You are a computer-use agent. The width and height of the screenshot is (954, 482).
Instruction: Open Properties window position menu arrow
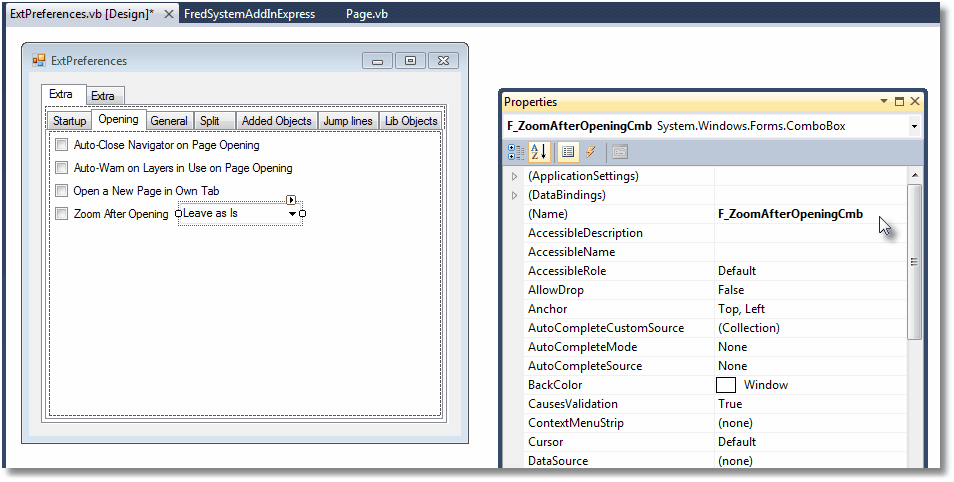[x=884, y=102]
